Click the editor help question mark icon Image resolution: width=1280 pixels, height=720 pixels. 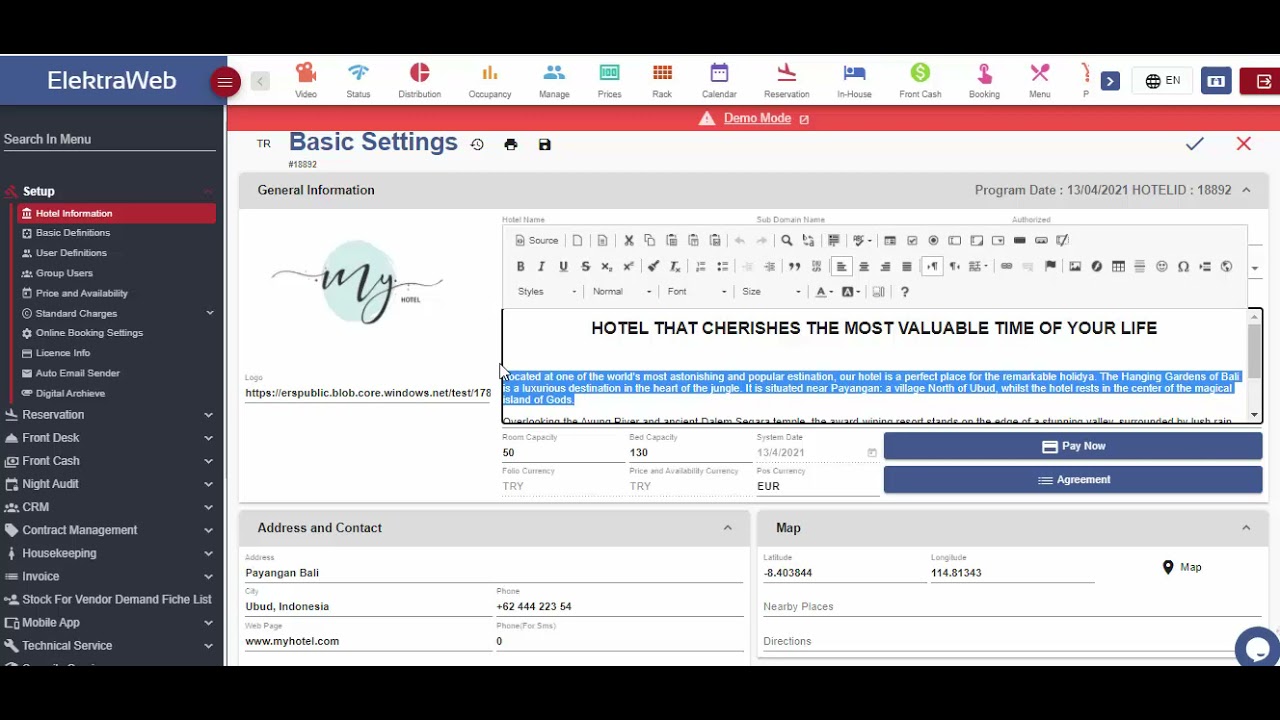point(905,292)
